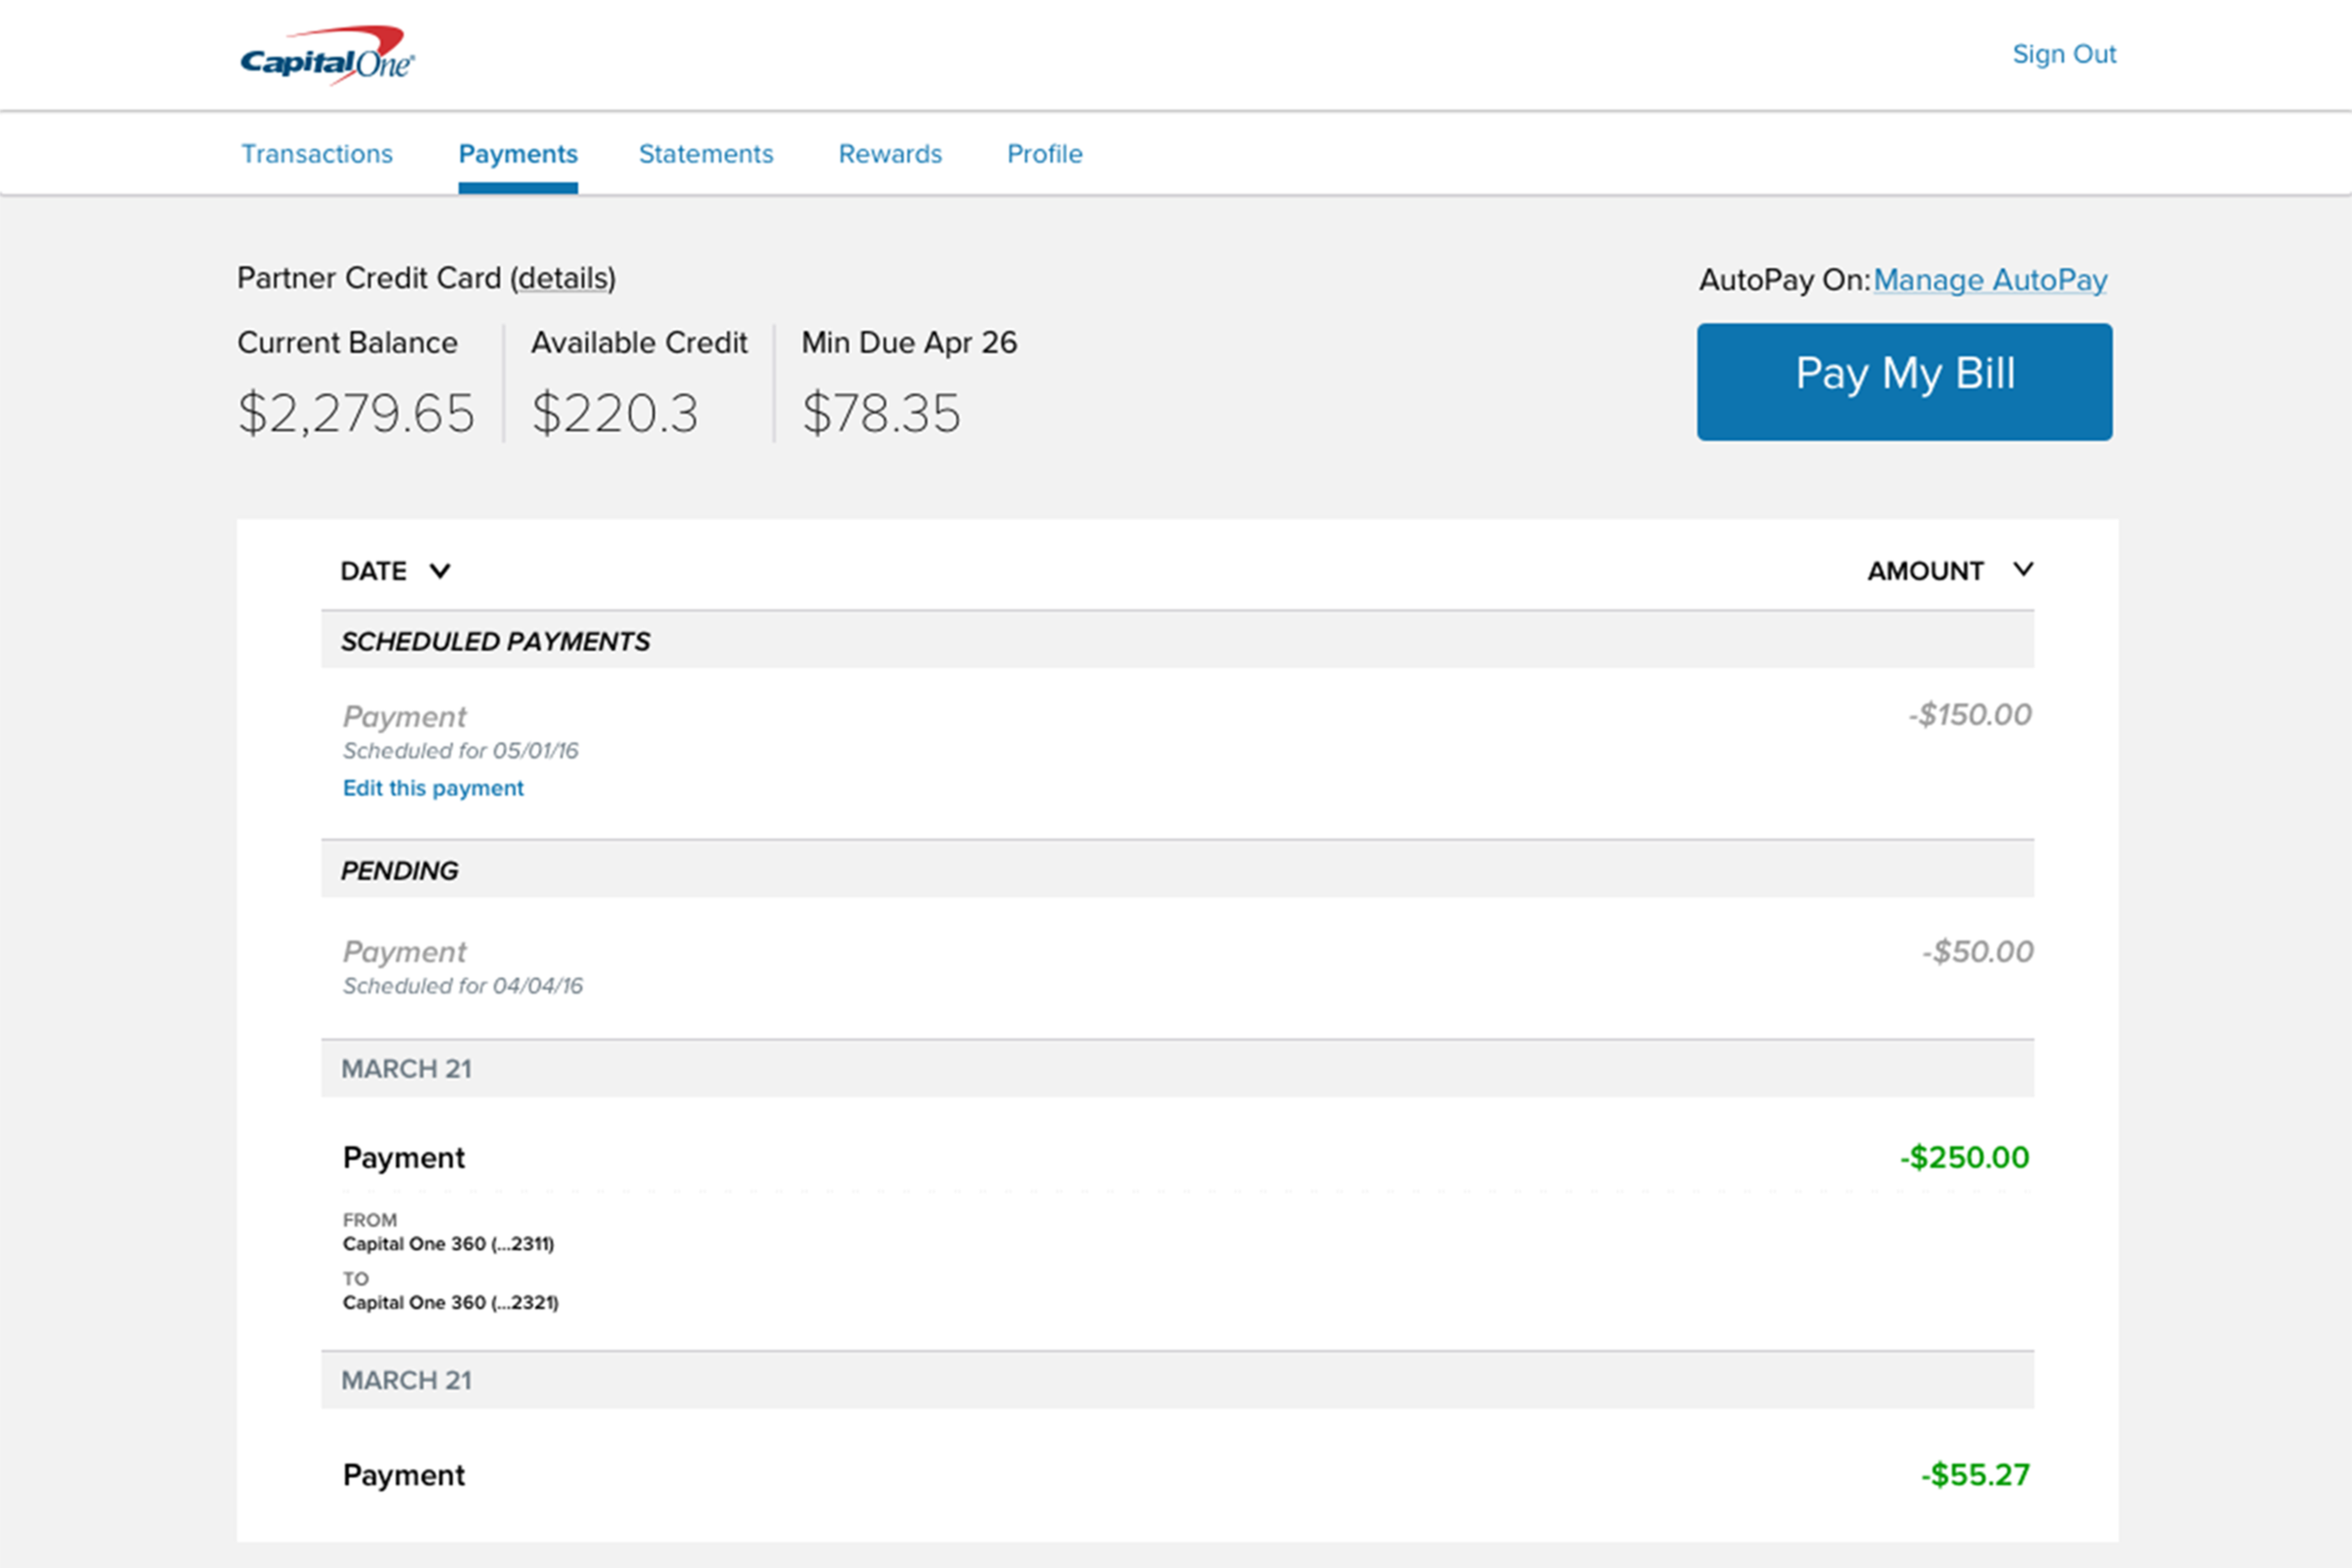Click the -$250.00 payment amount
The height and width of the screenshot is (1568, 2352).
tap(1965, 1157)
